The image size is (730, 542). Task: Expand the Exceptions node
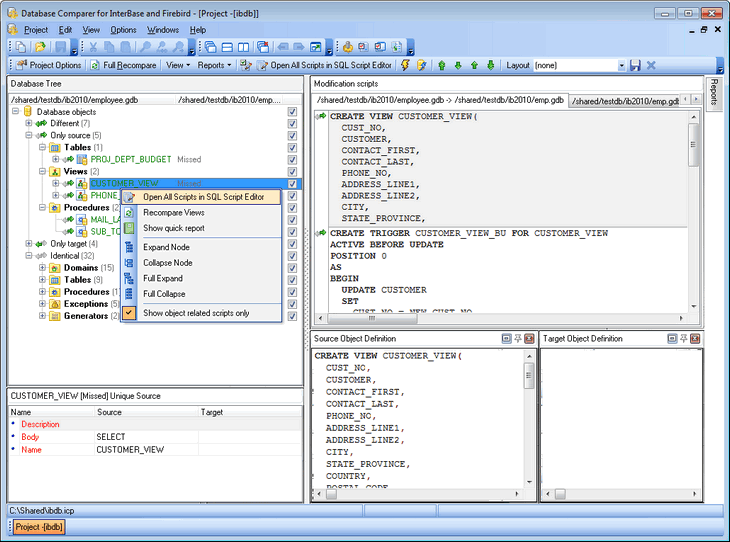[x=42, y=304]
